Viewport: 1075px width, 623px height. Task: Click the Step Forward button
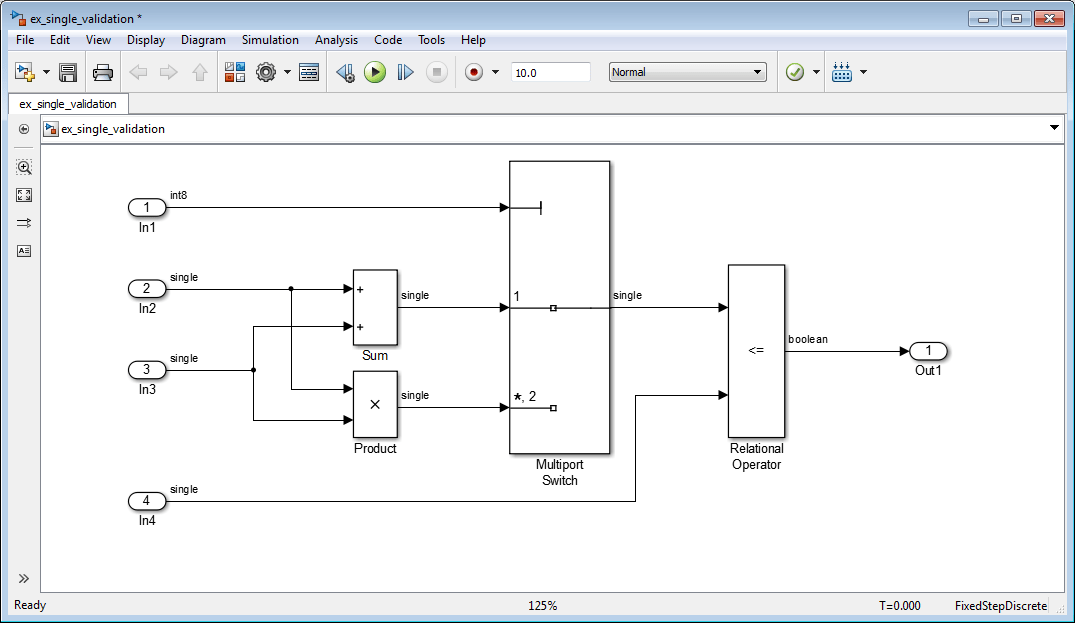point(405,72)
